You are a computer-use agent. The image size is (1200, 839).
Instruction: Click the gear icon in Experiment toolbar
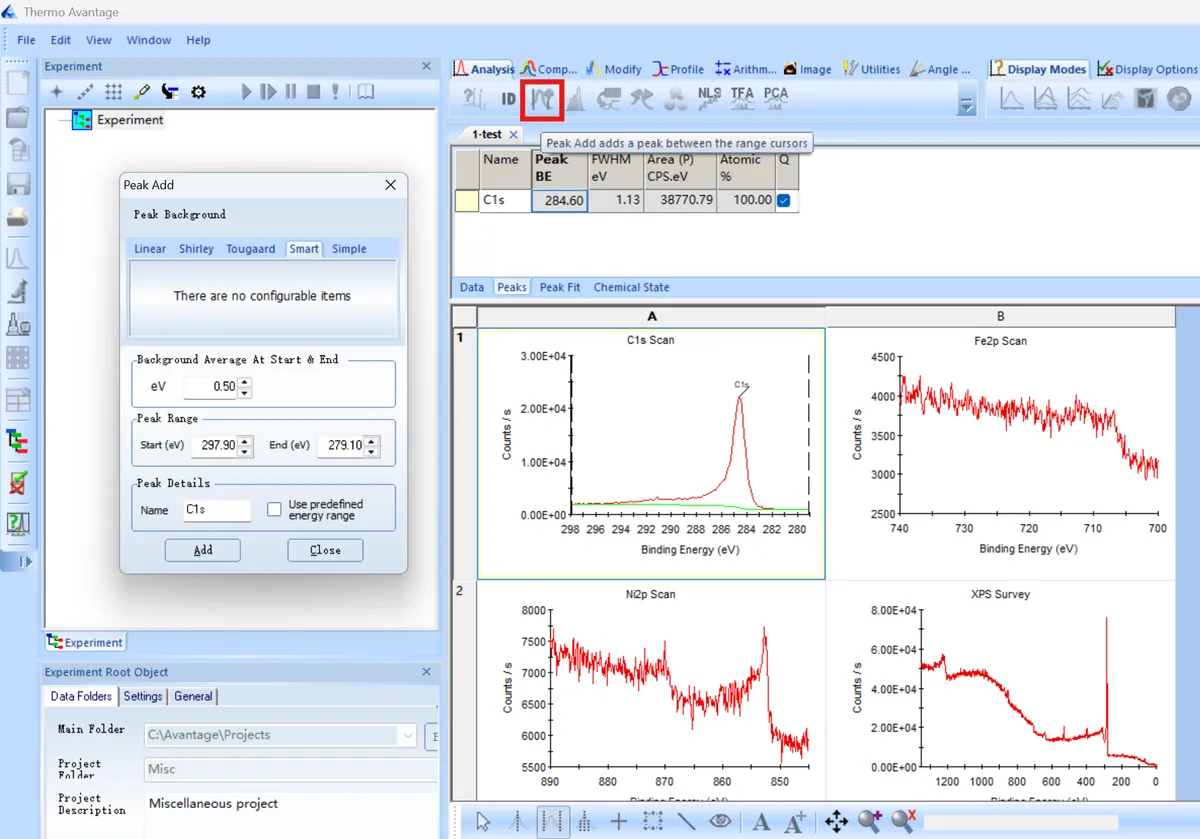click(x=198, y=92)
